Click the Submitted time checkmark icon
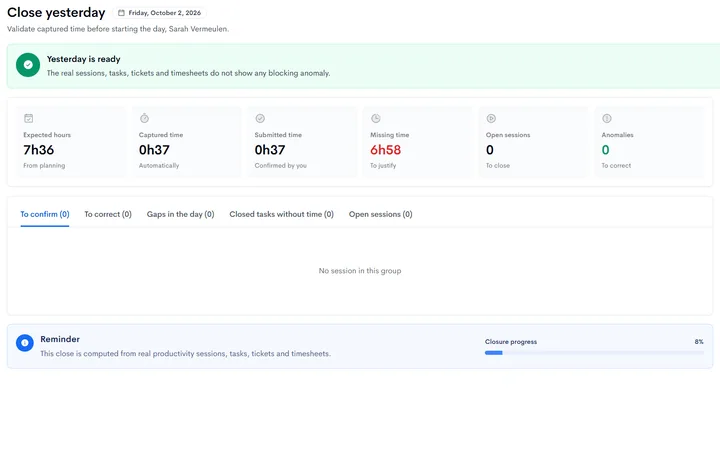The image size is (720, 450). tap(260, 118)
